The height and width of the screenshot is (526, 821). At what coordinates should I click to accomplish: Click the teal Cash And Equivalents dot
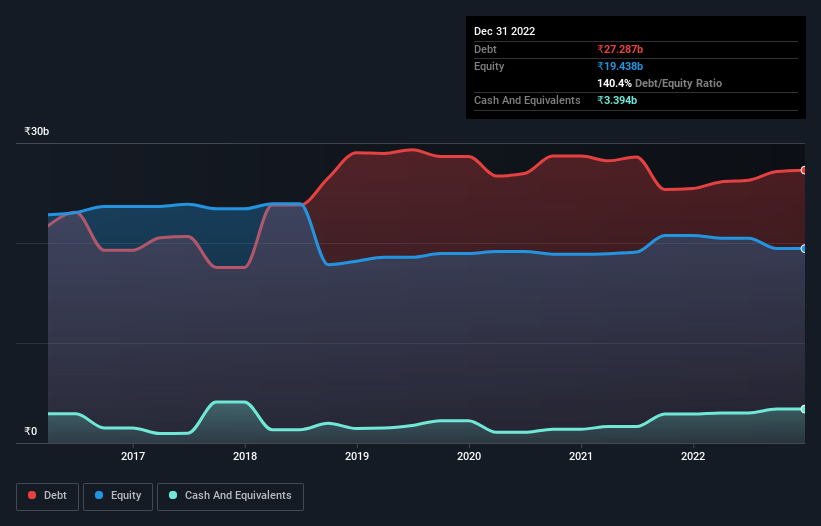click(x=173, y=495)
